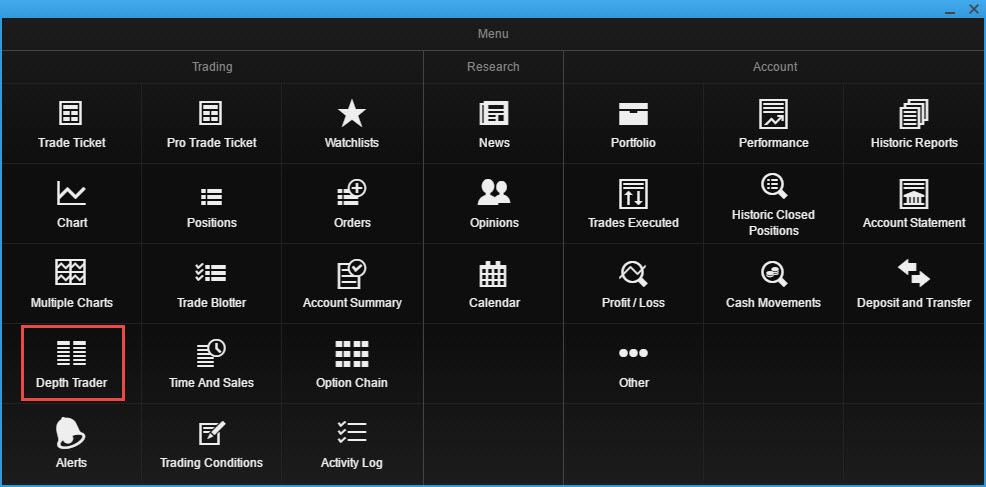986x487 pixels.
Task: Open the Account Statement
Action: click(x=914, y=204)
